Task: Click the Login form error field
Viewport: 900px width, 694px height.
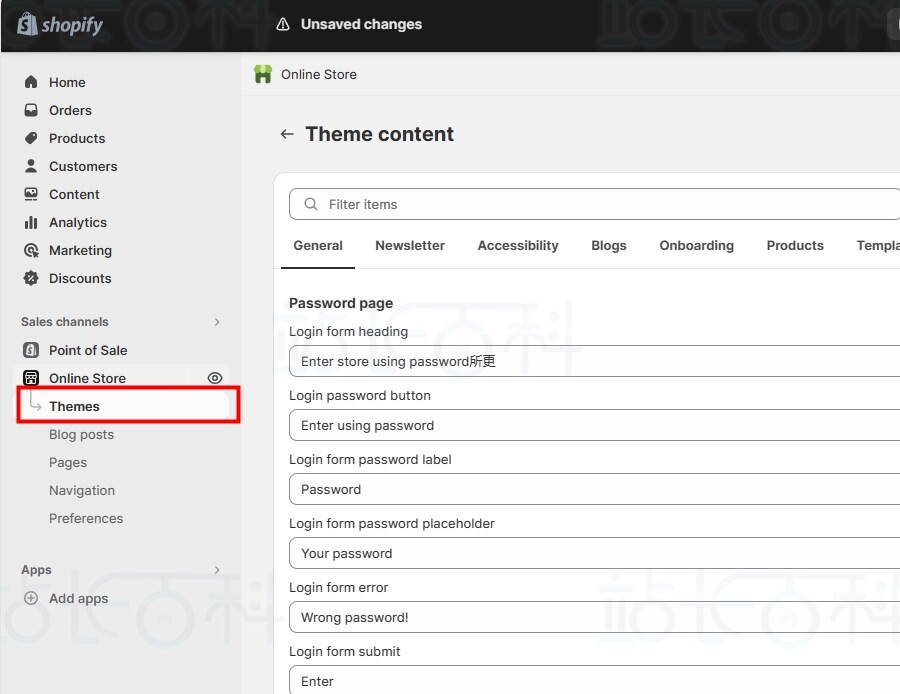Action: click(594, 617)
